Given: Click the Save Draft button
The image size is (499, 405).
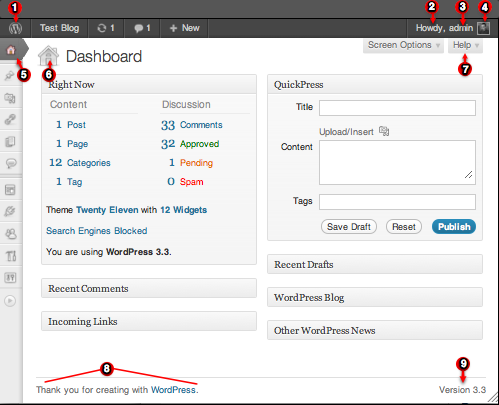Looking at the screenshot, I should point(349,227).
